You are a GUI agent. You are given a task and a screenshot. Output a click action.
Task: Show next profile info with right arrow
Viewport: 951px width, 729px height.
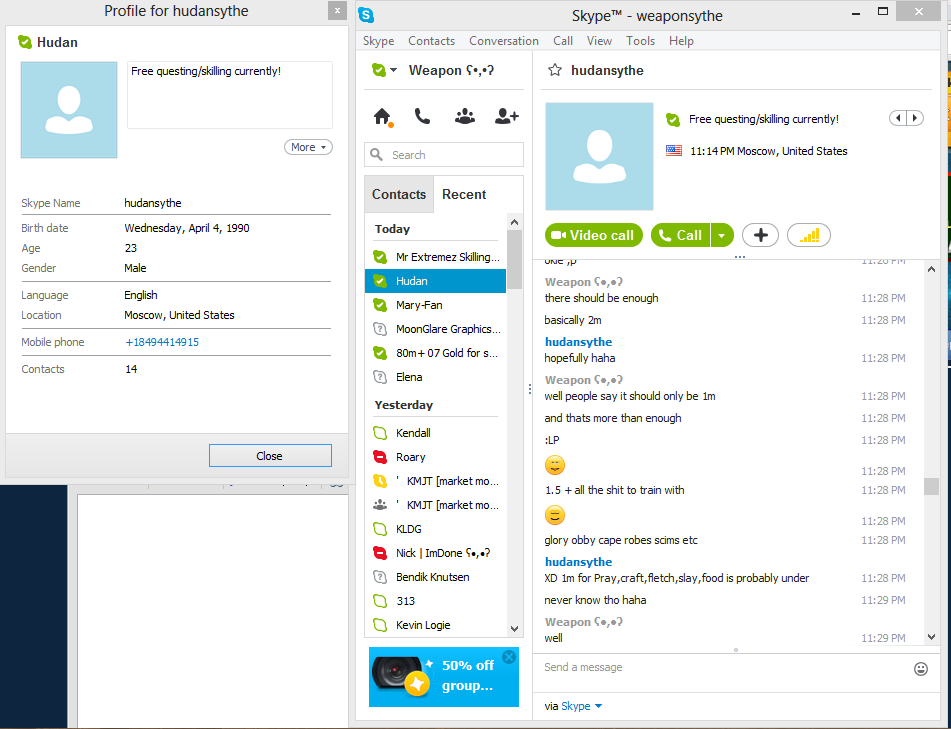point(915,118)
